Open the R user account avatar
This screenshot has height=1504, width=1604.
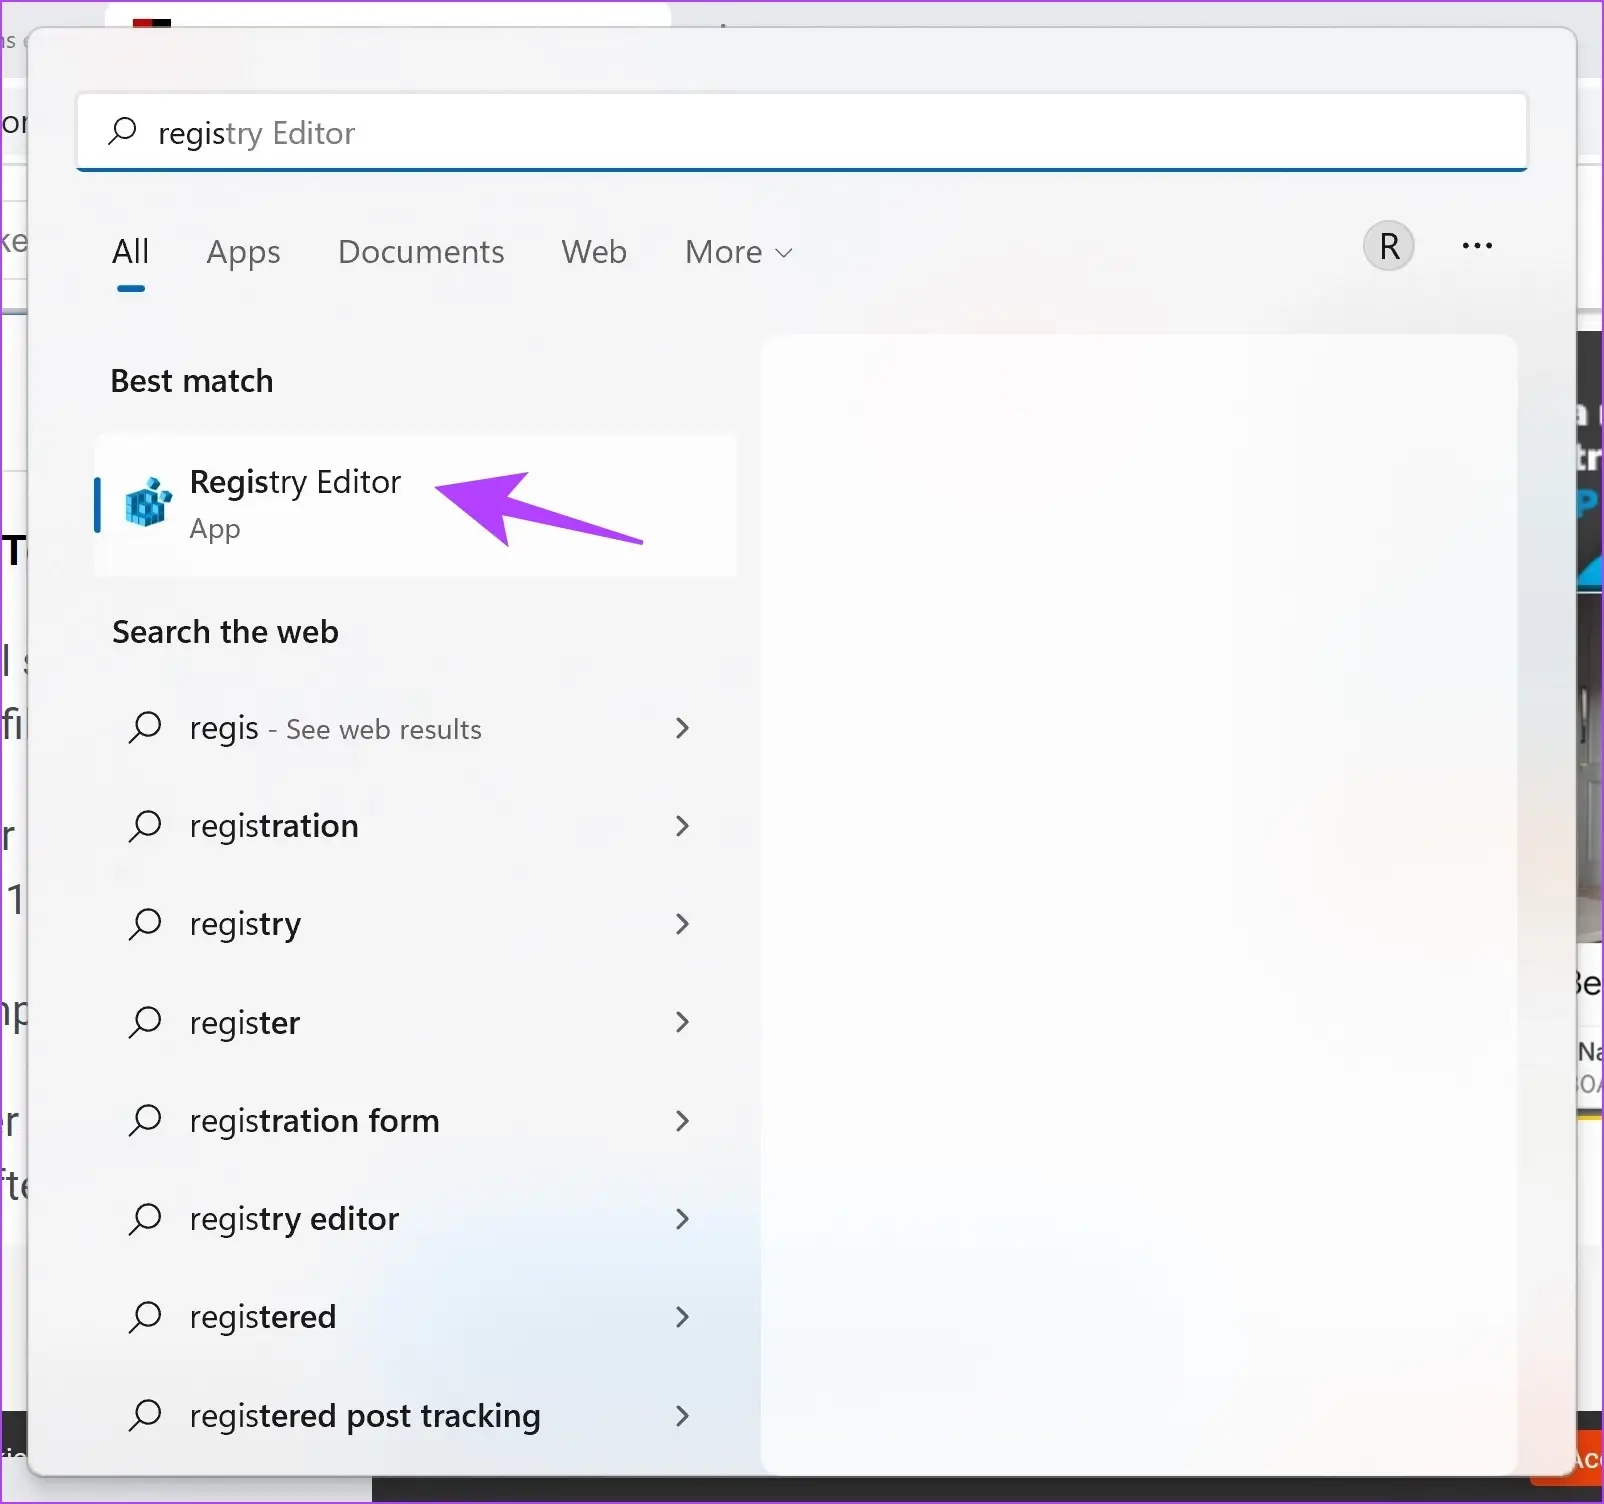coord(1389,246)
